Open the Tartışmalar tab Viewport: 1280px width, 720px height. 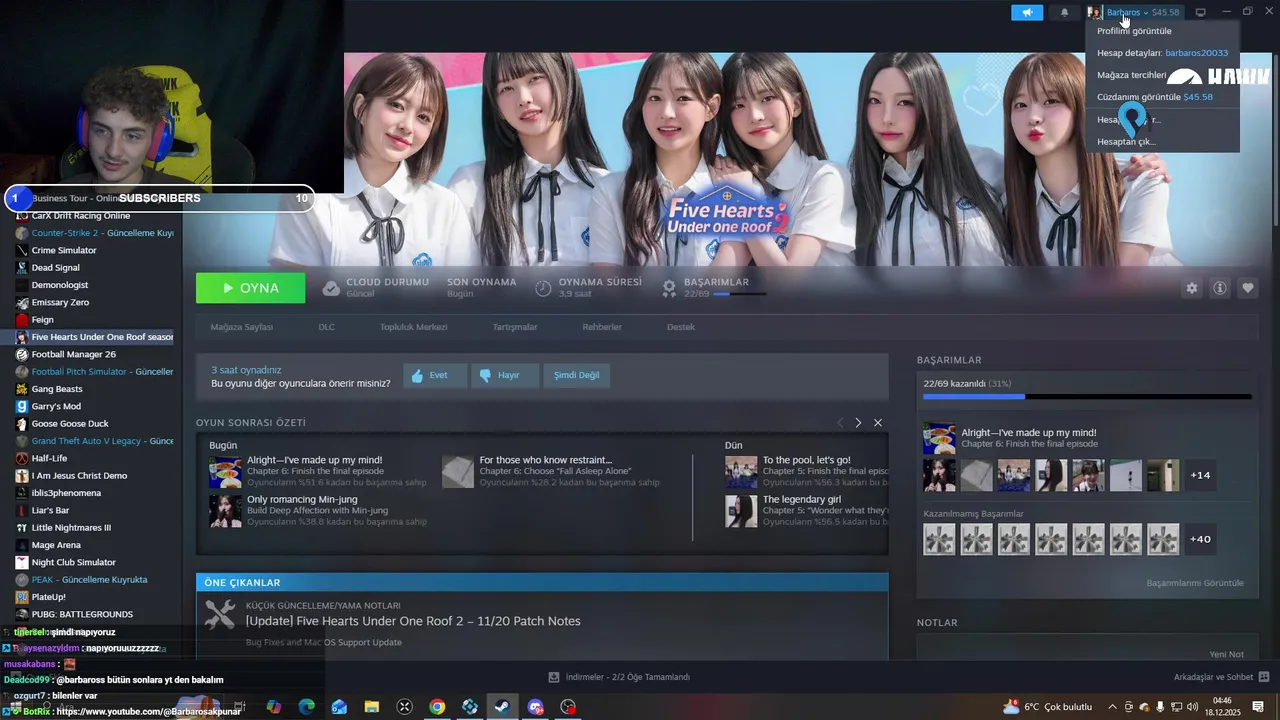point(515,327)
